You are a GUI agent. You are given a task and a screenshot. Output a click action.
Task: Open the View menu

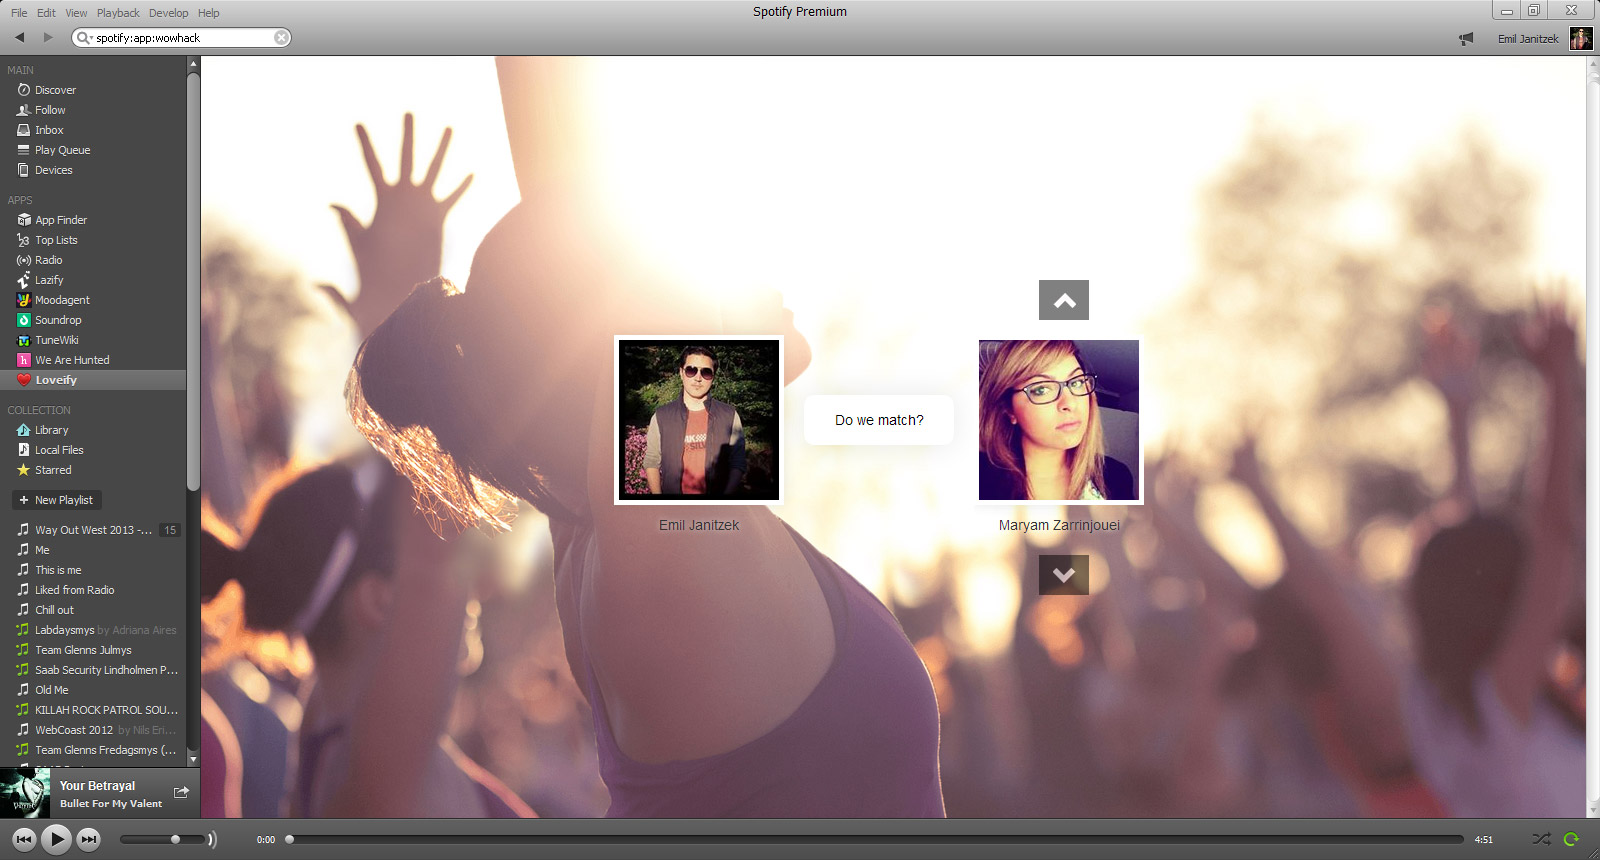click(x=76, y=13)
